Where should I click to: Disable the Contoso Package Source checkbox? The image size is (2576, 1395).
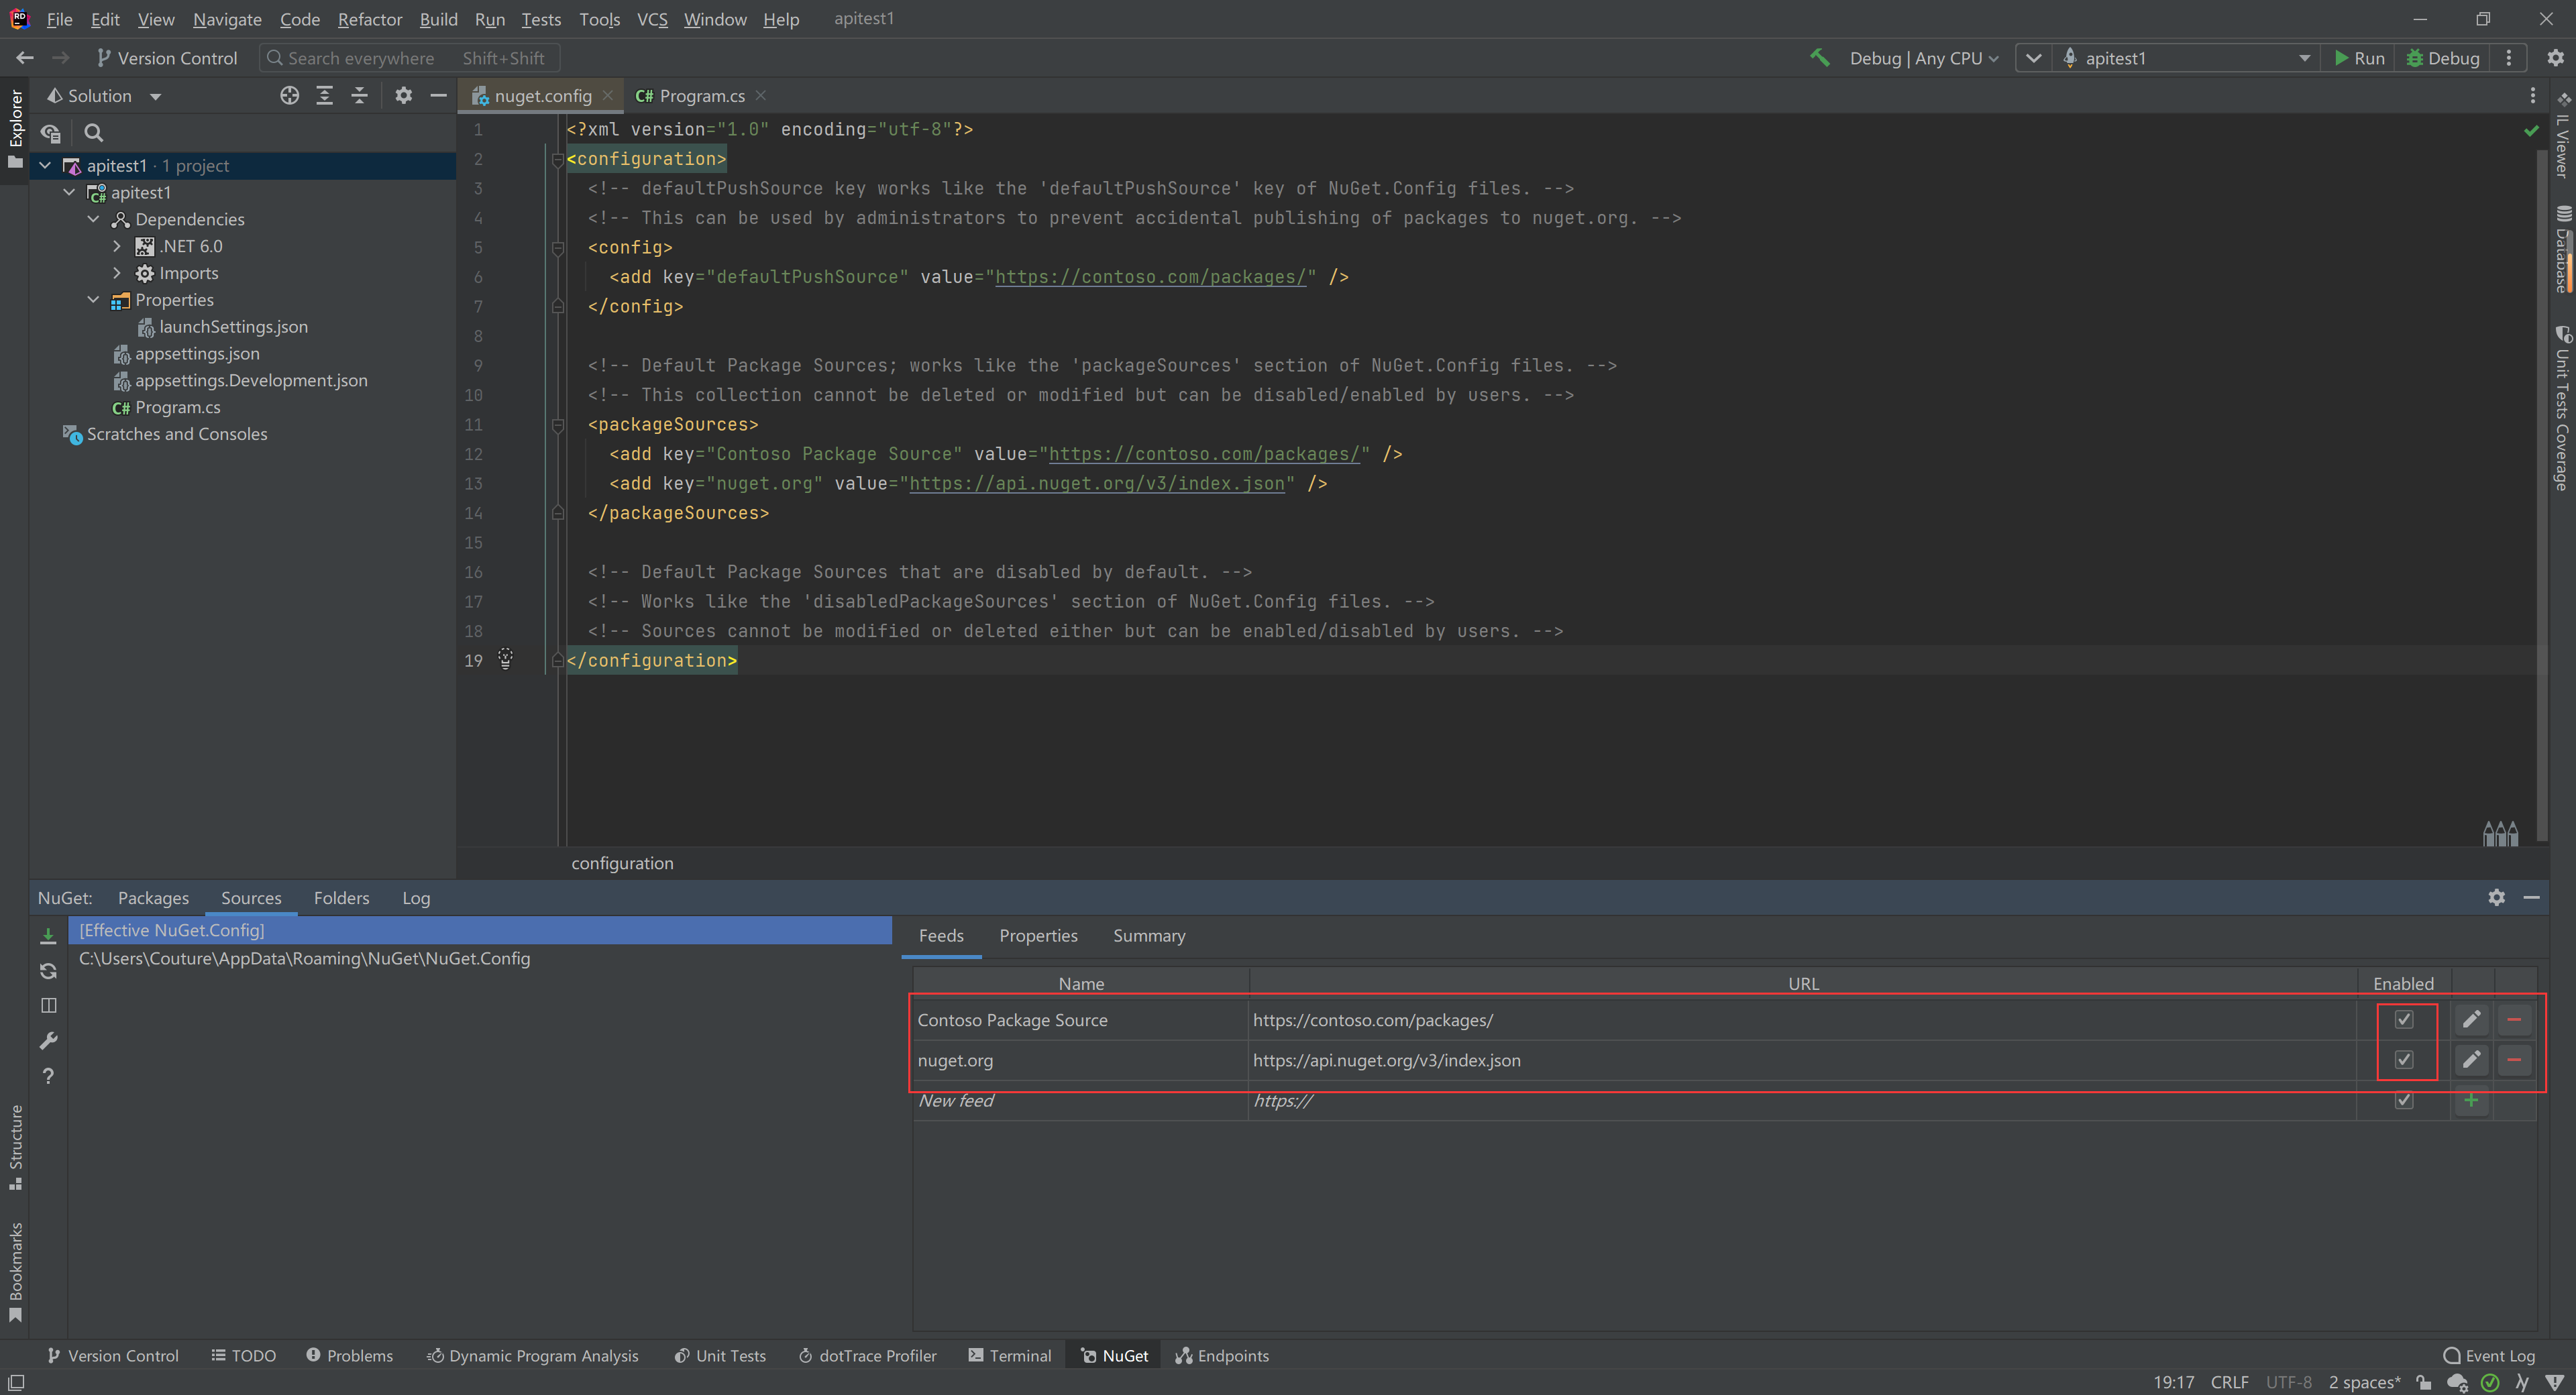pos(2404,1020)
